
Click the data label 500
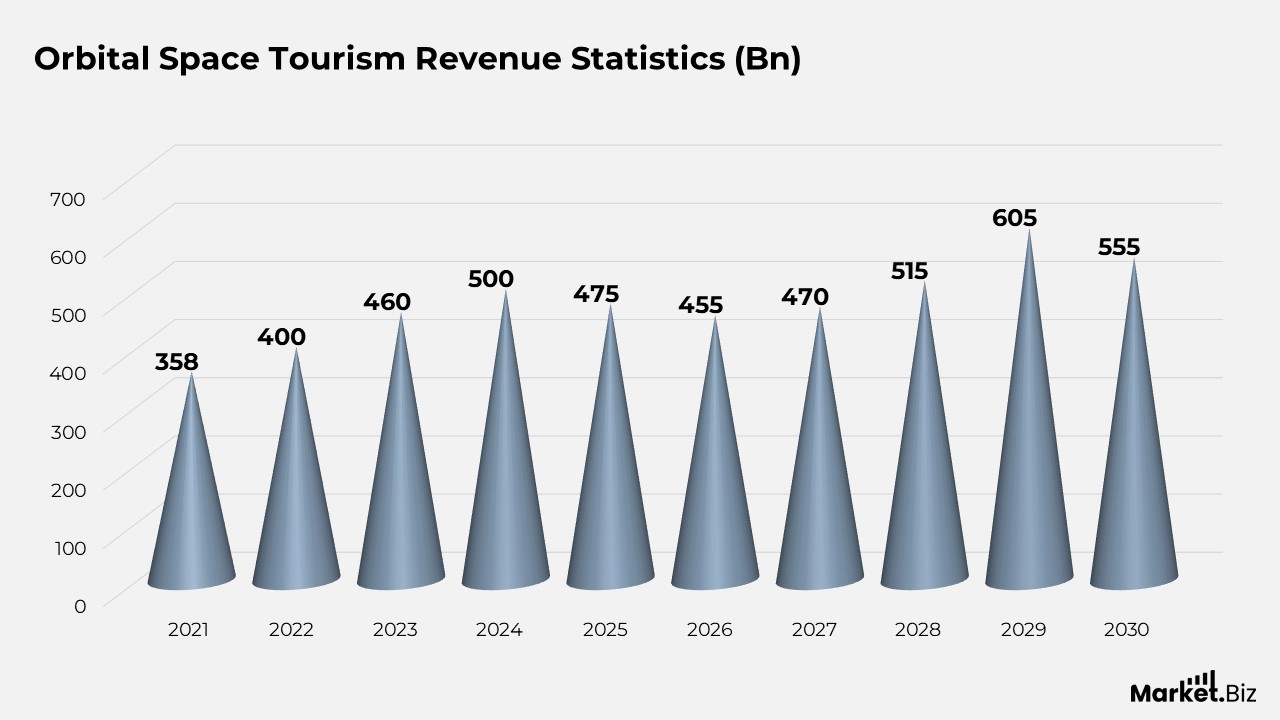click(491, 279)
